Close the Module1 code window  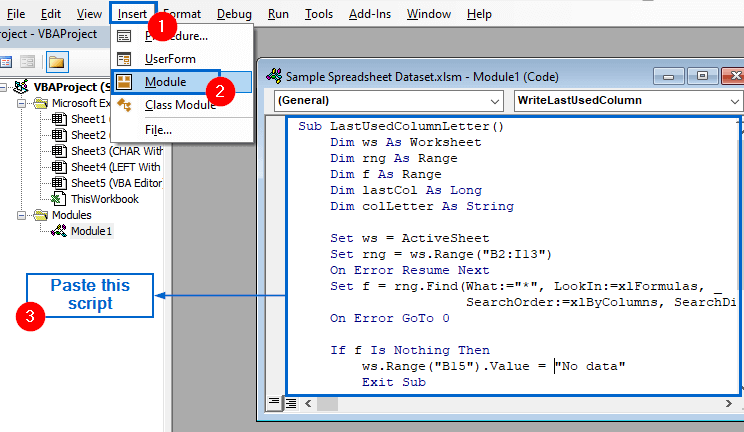pos(733,76)
